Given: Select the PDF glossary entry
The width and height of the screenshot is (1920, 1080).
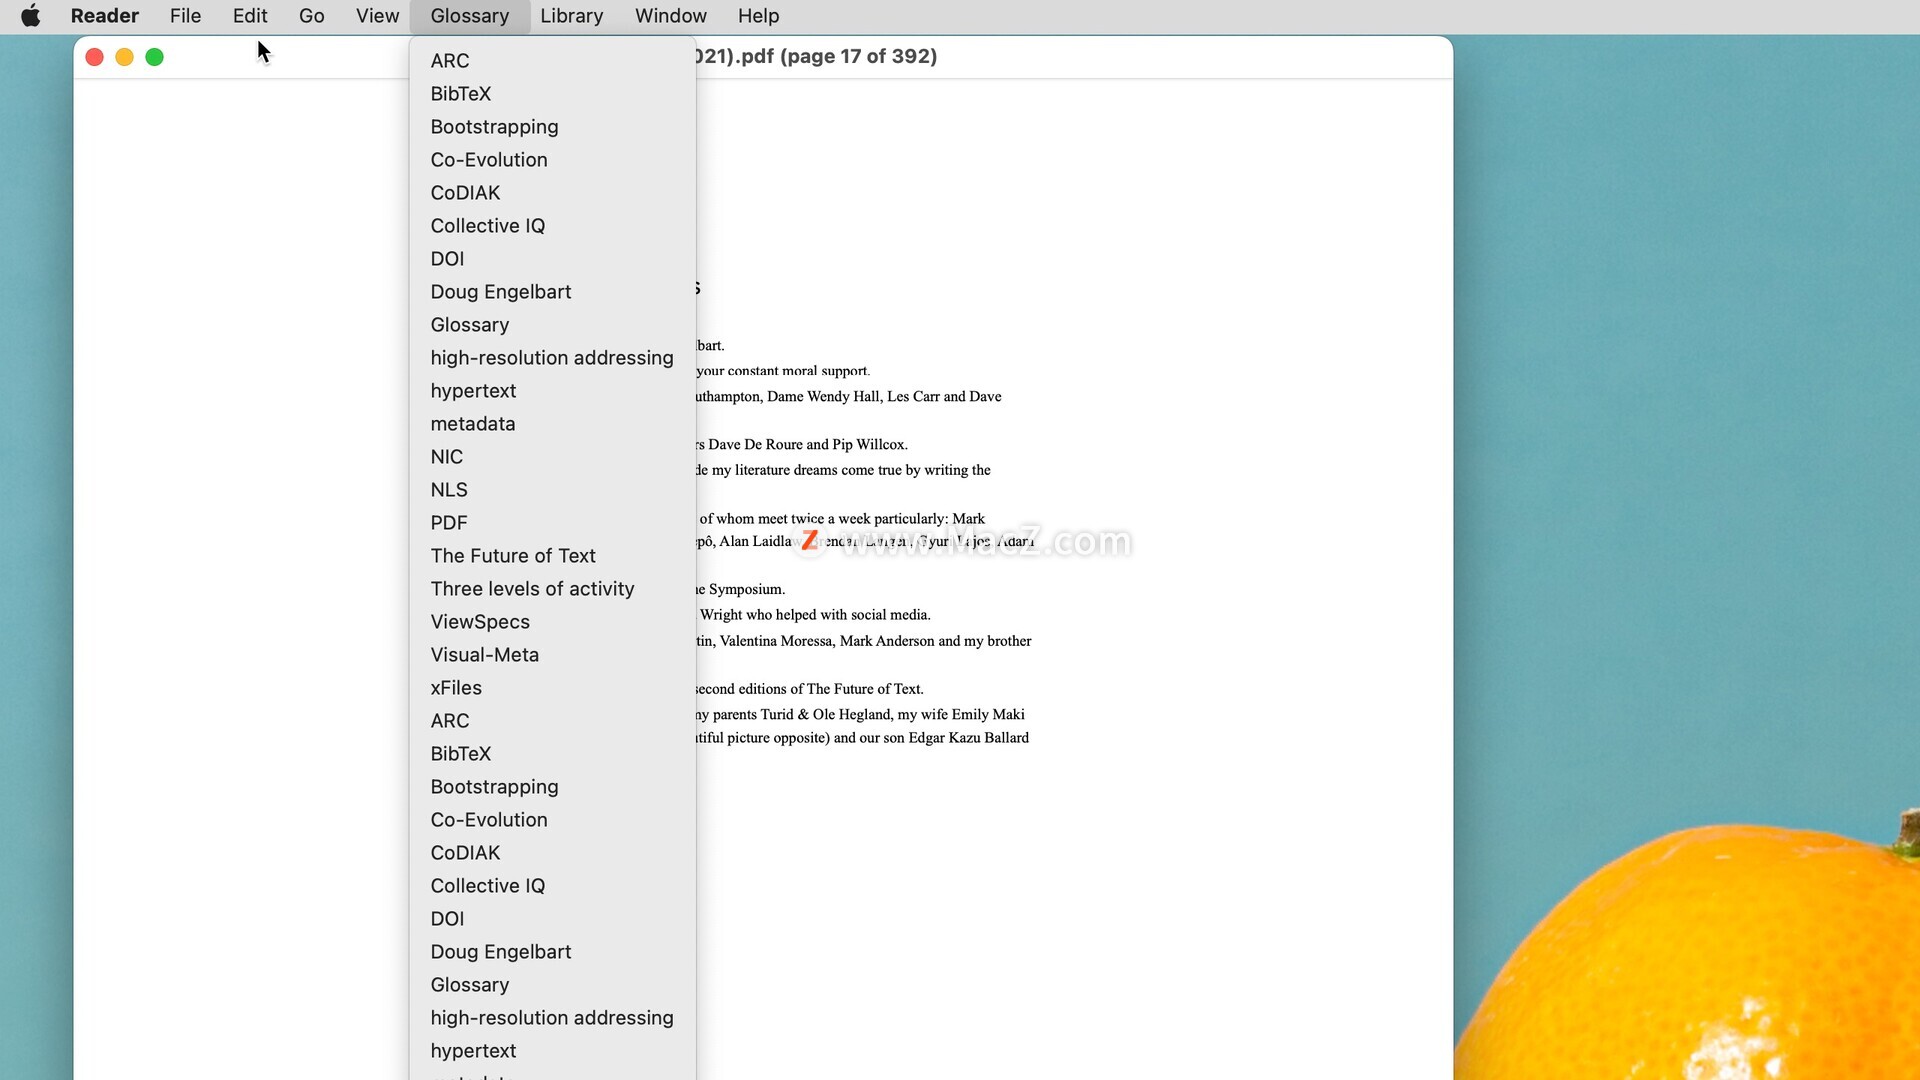Looking at the screenshot, I should [x=553, y=523].
